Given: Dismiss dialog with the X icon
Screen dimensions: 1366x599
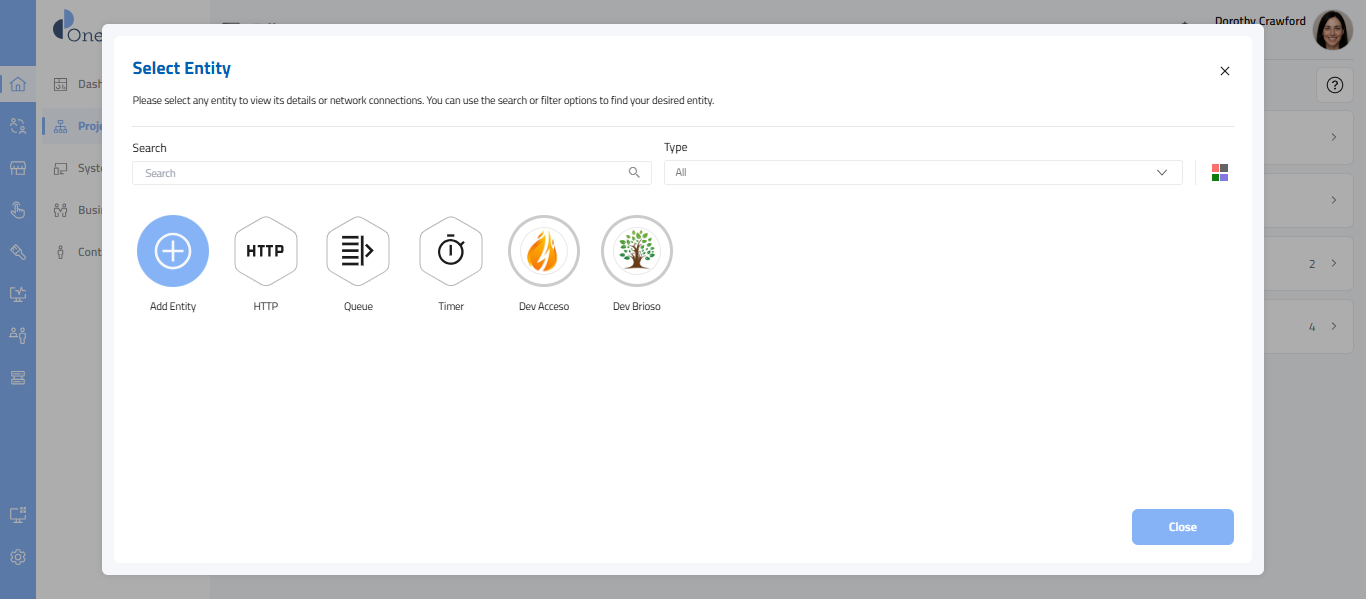Looking at the screenshot, I should [x=1225, y=71].
